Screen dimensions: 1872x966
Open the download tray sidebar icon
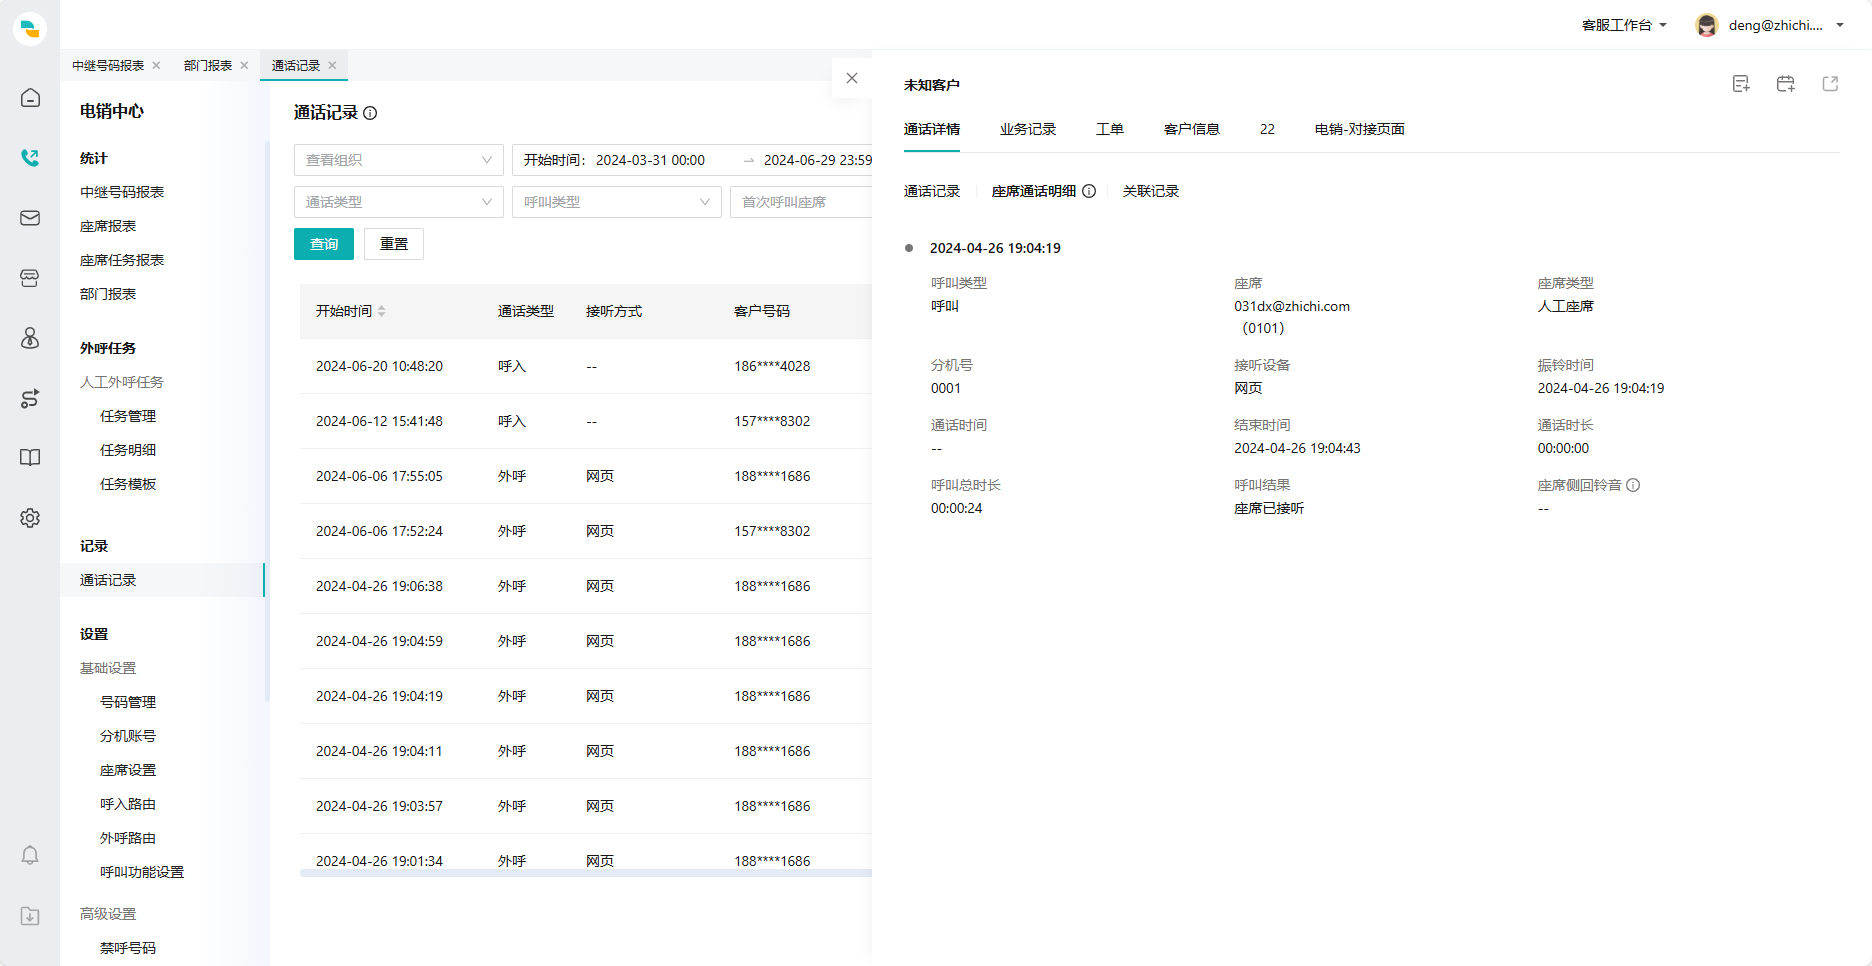click(x=30, y=916)
